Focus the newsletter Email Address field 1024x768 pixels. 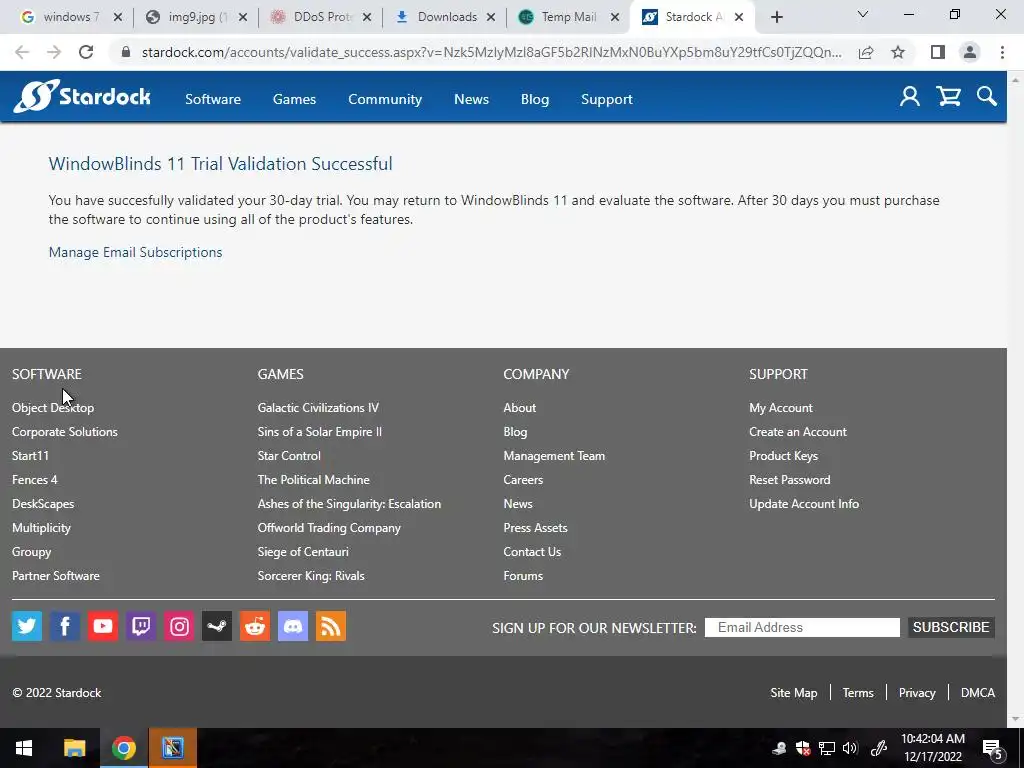pyautogui.click(x=802, y=628)
